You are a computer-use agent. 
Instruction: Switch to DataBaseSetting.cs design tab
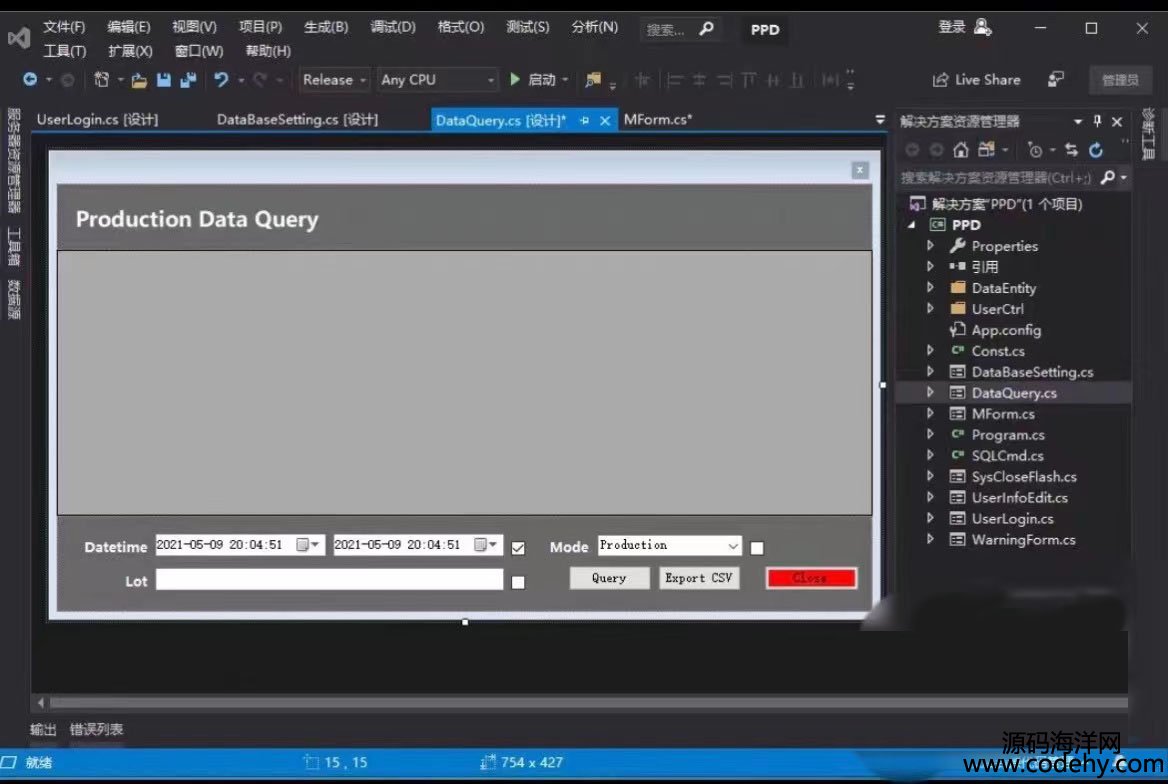pyautogui.click(x=297, y=119)
